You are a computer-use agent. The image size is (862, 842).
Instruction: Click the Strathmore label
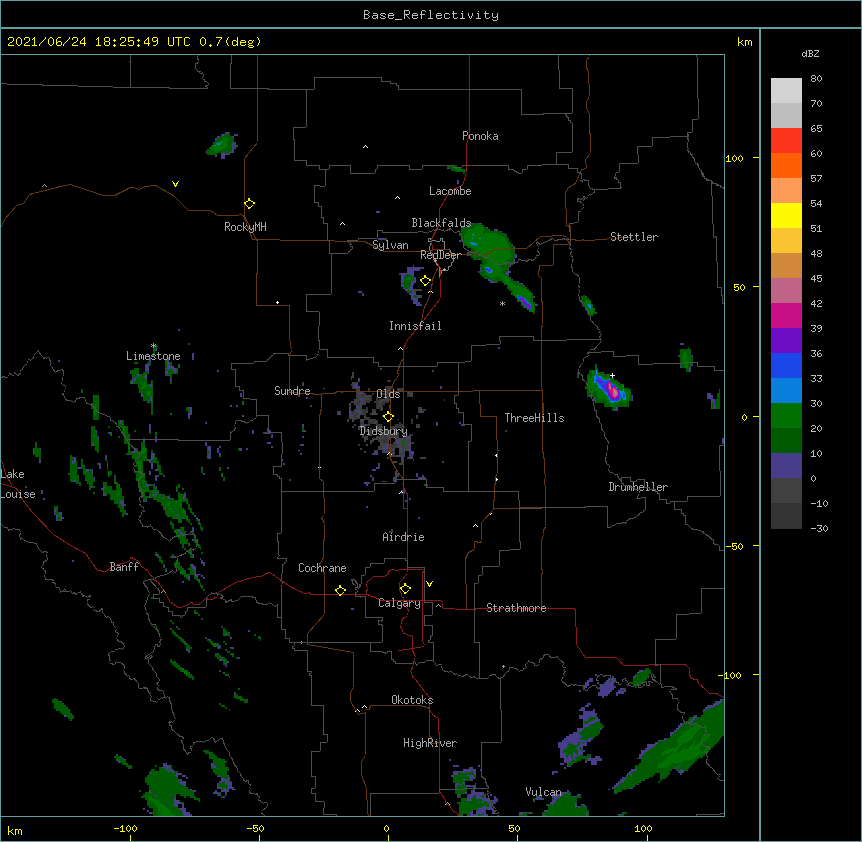click(516, 608)
